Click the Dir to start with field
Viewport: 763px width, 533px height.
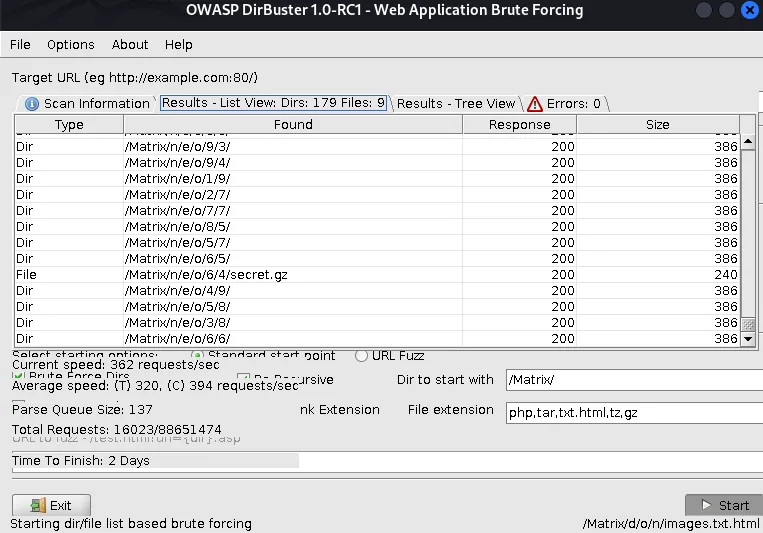click(x=635, y=380)
